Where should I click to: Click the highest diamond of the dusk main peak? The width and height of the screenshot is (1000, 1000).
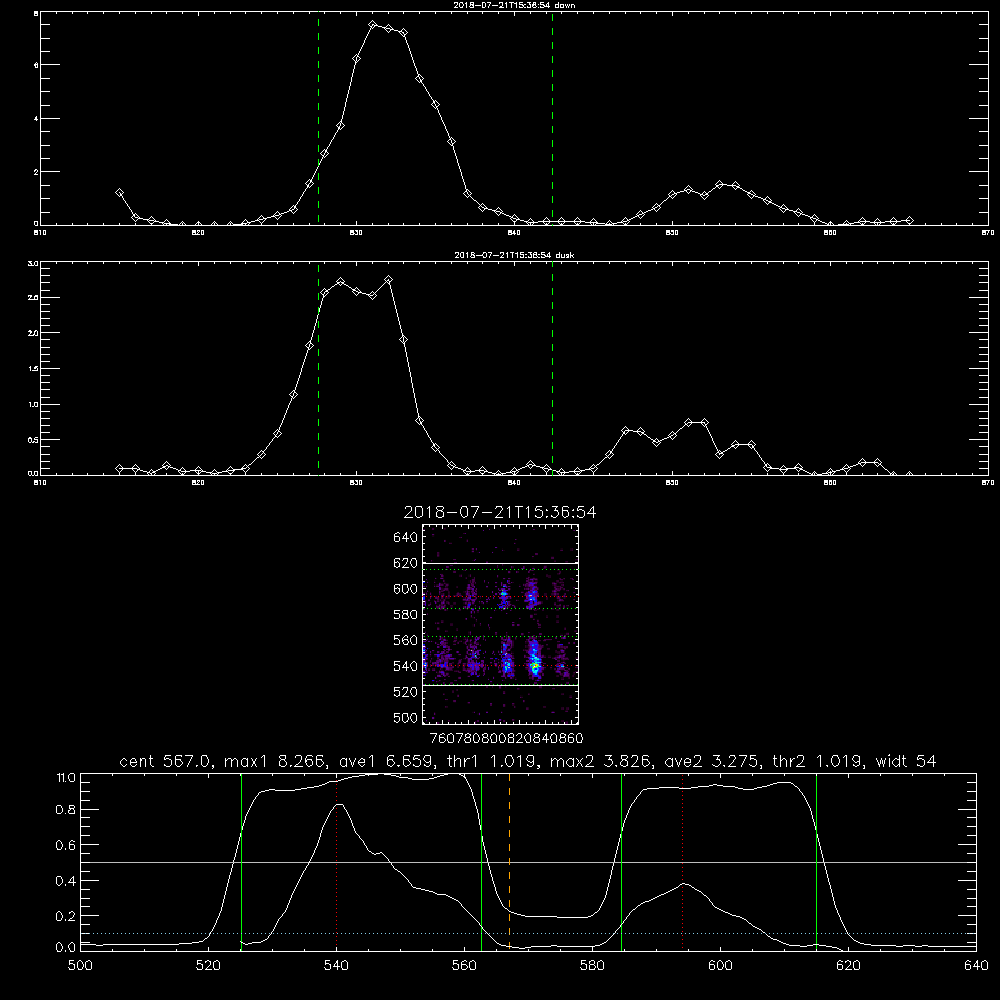tap(388, 280)
